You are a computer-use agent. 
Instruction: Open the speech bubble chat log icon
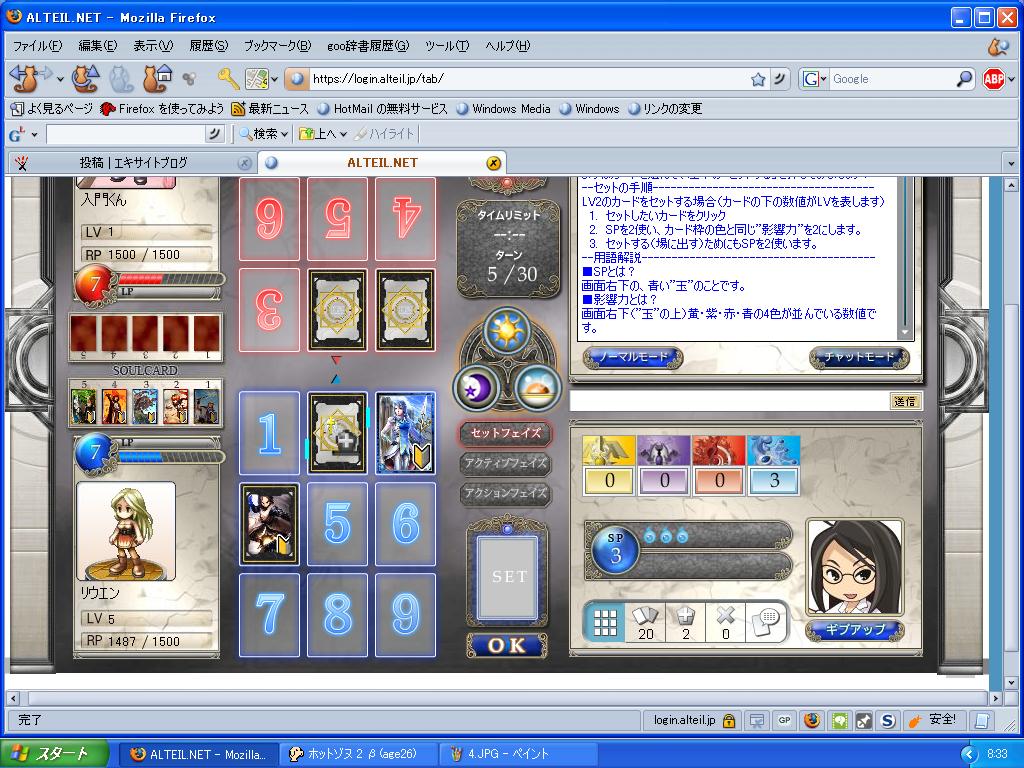click(765, 622)
